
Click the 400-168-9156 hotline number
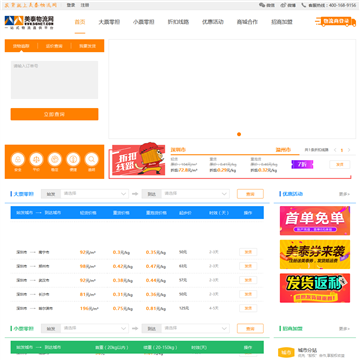342,5
